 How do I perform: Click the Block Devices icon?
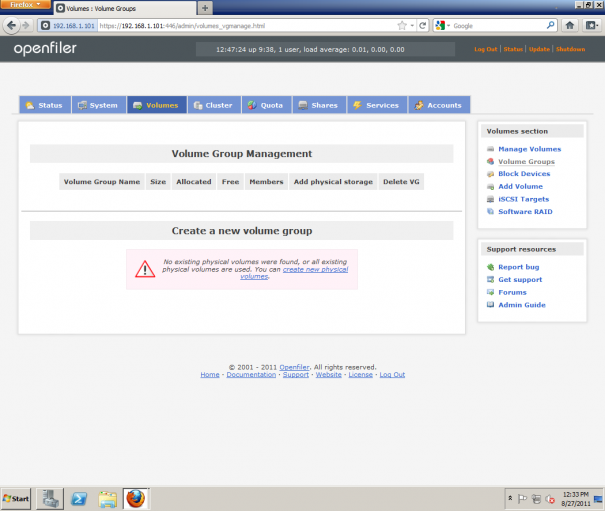[490, 174]
